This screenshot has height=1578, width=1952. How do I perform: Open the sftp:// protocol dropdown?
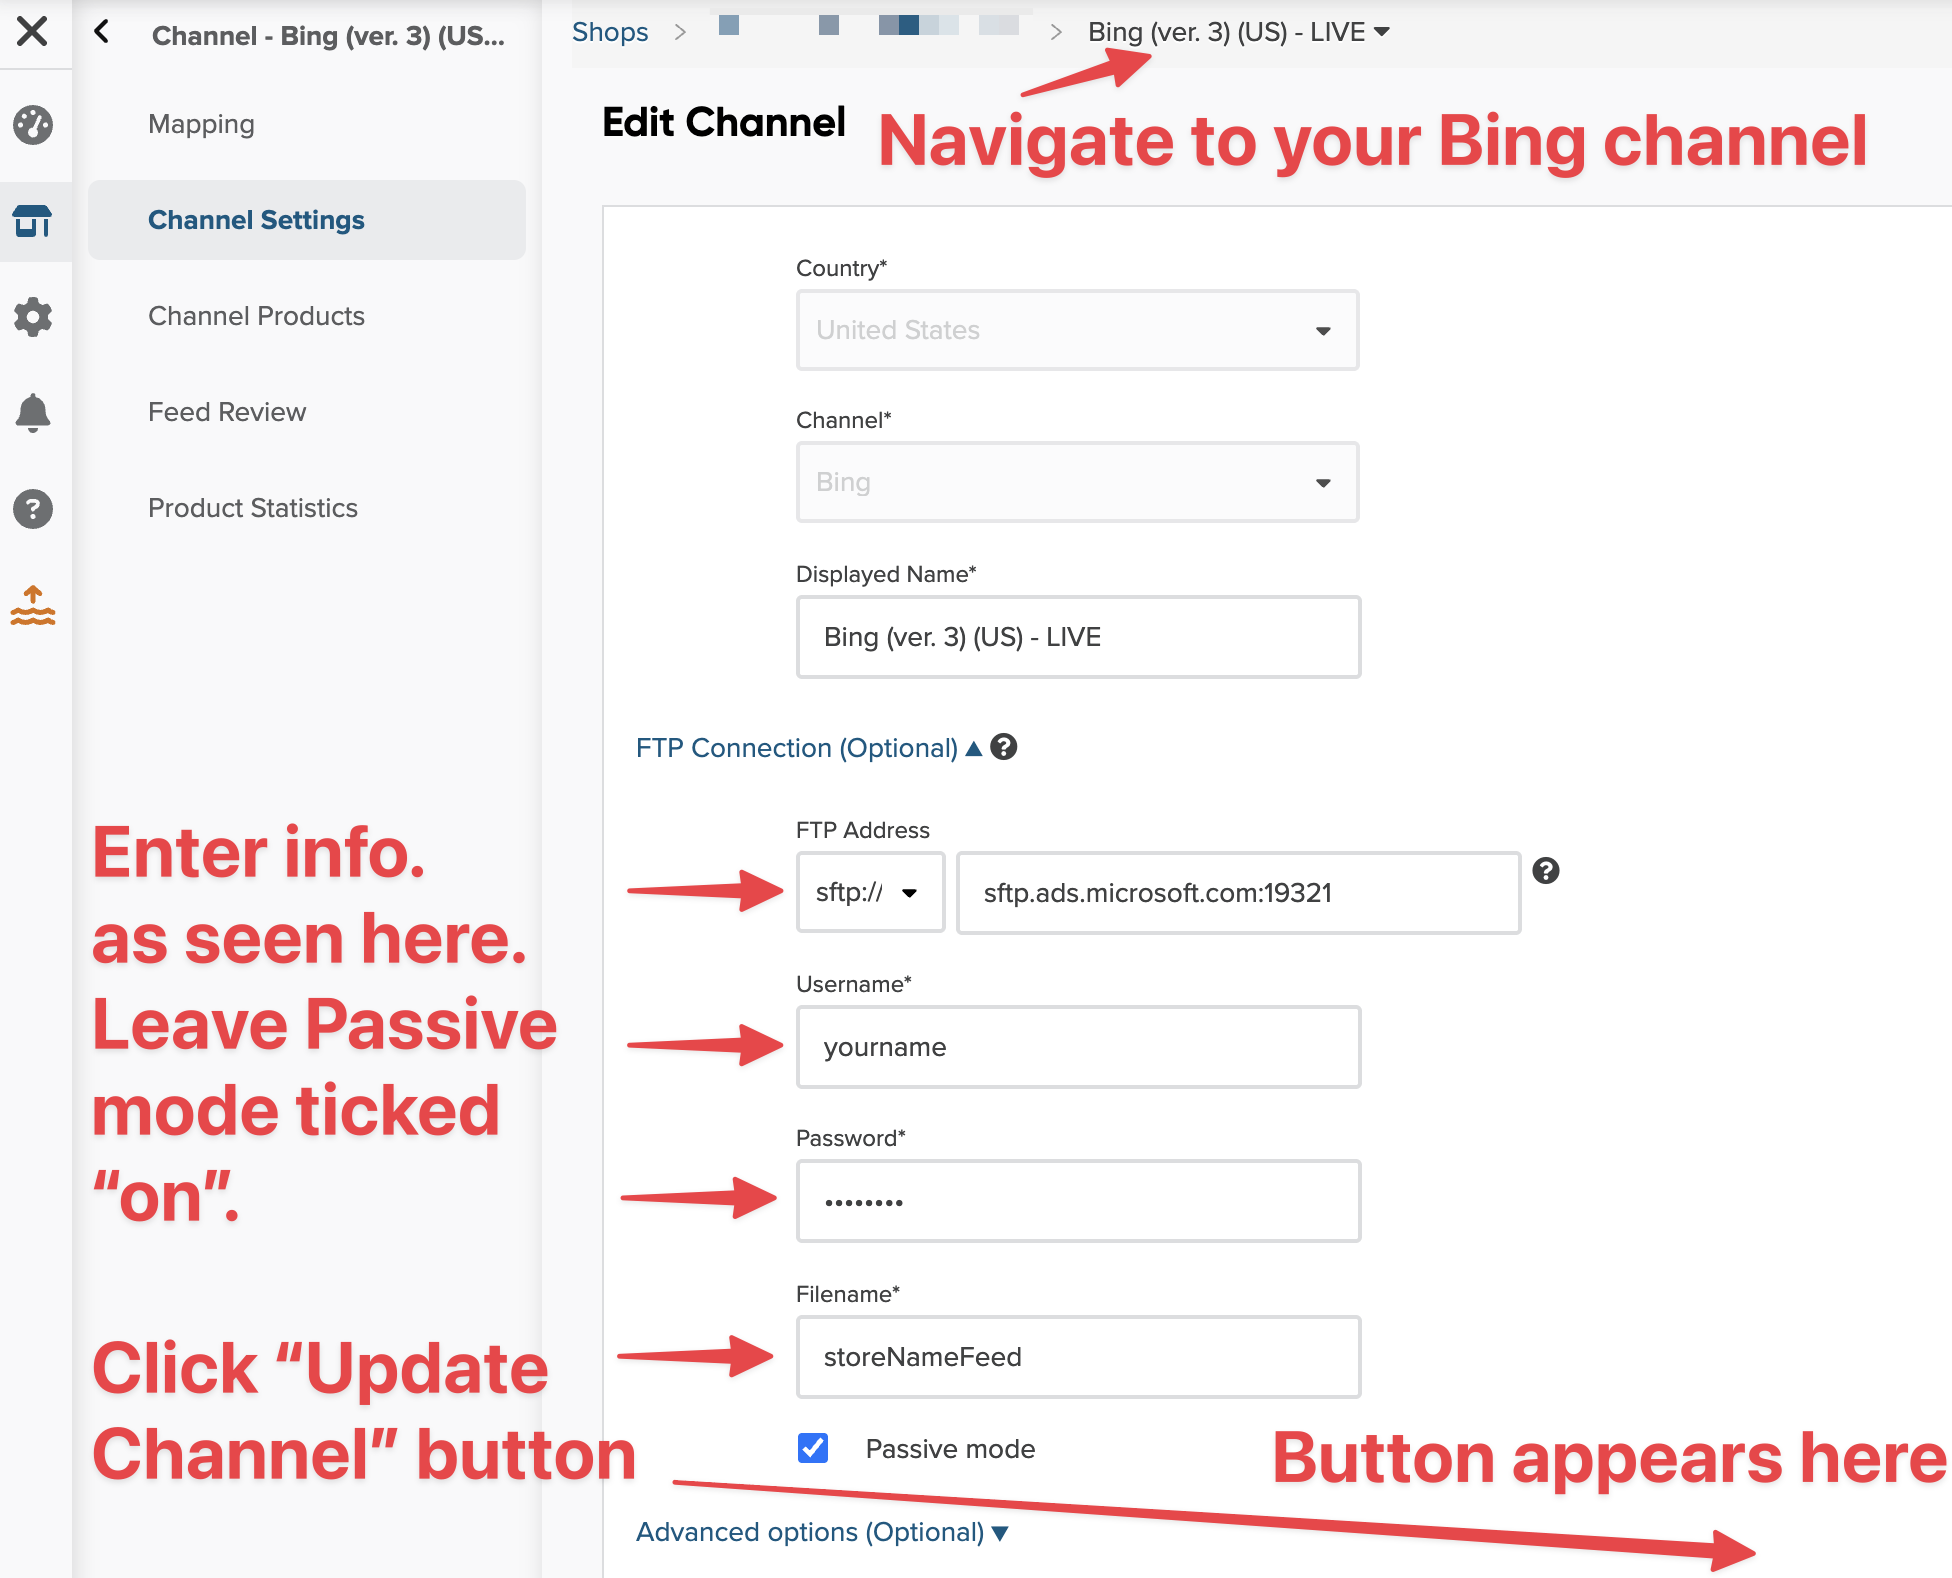(x=870, y=892)
